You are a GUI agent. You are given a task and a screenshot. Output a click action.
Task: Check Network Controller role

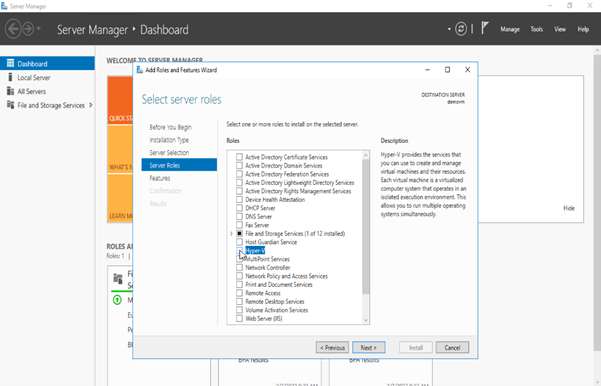coord(239,267)
